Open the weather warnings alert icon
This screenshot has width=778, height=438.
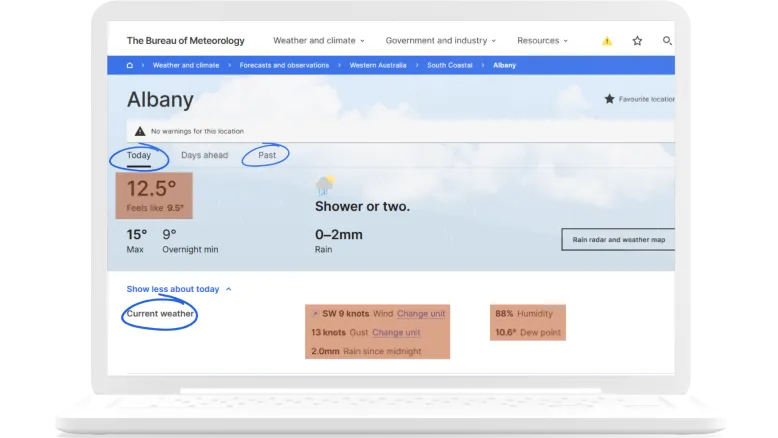pyautogui.click(x=607, y=41)
